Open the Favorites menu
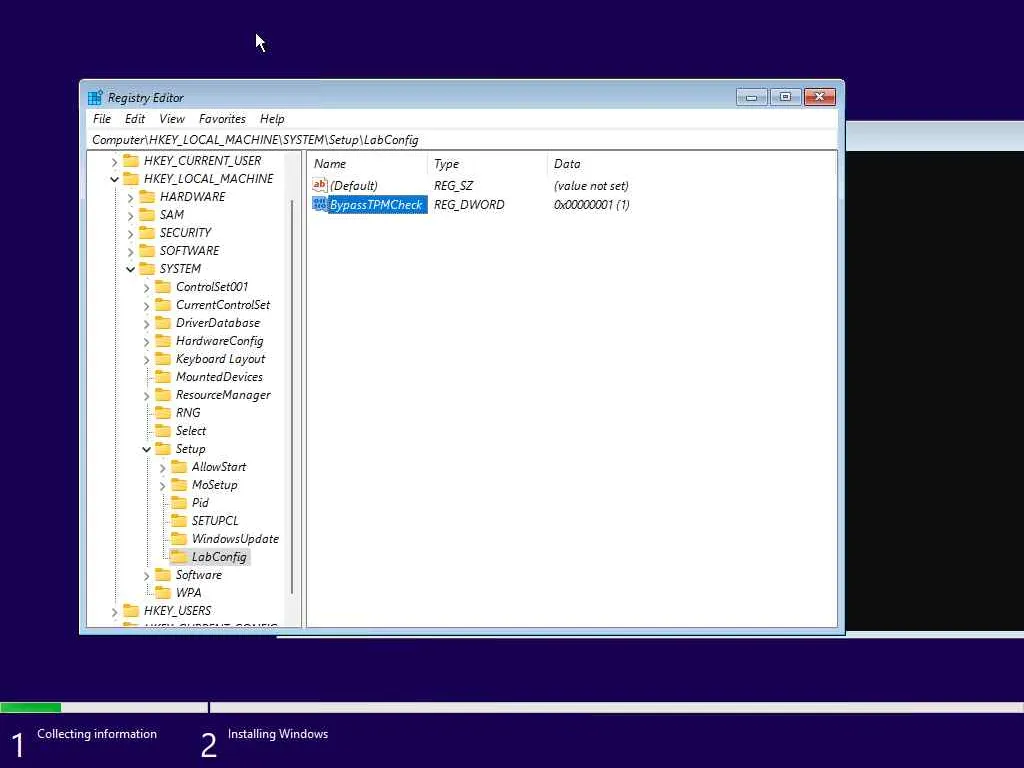This screenshot has width=1024, height=768. coord(222,119)
